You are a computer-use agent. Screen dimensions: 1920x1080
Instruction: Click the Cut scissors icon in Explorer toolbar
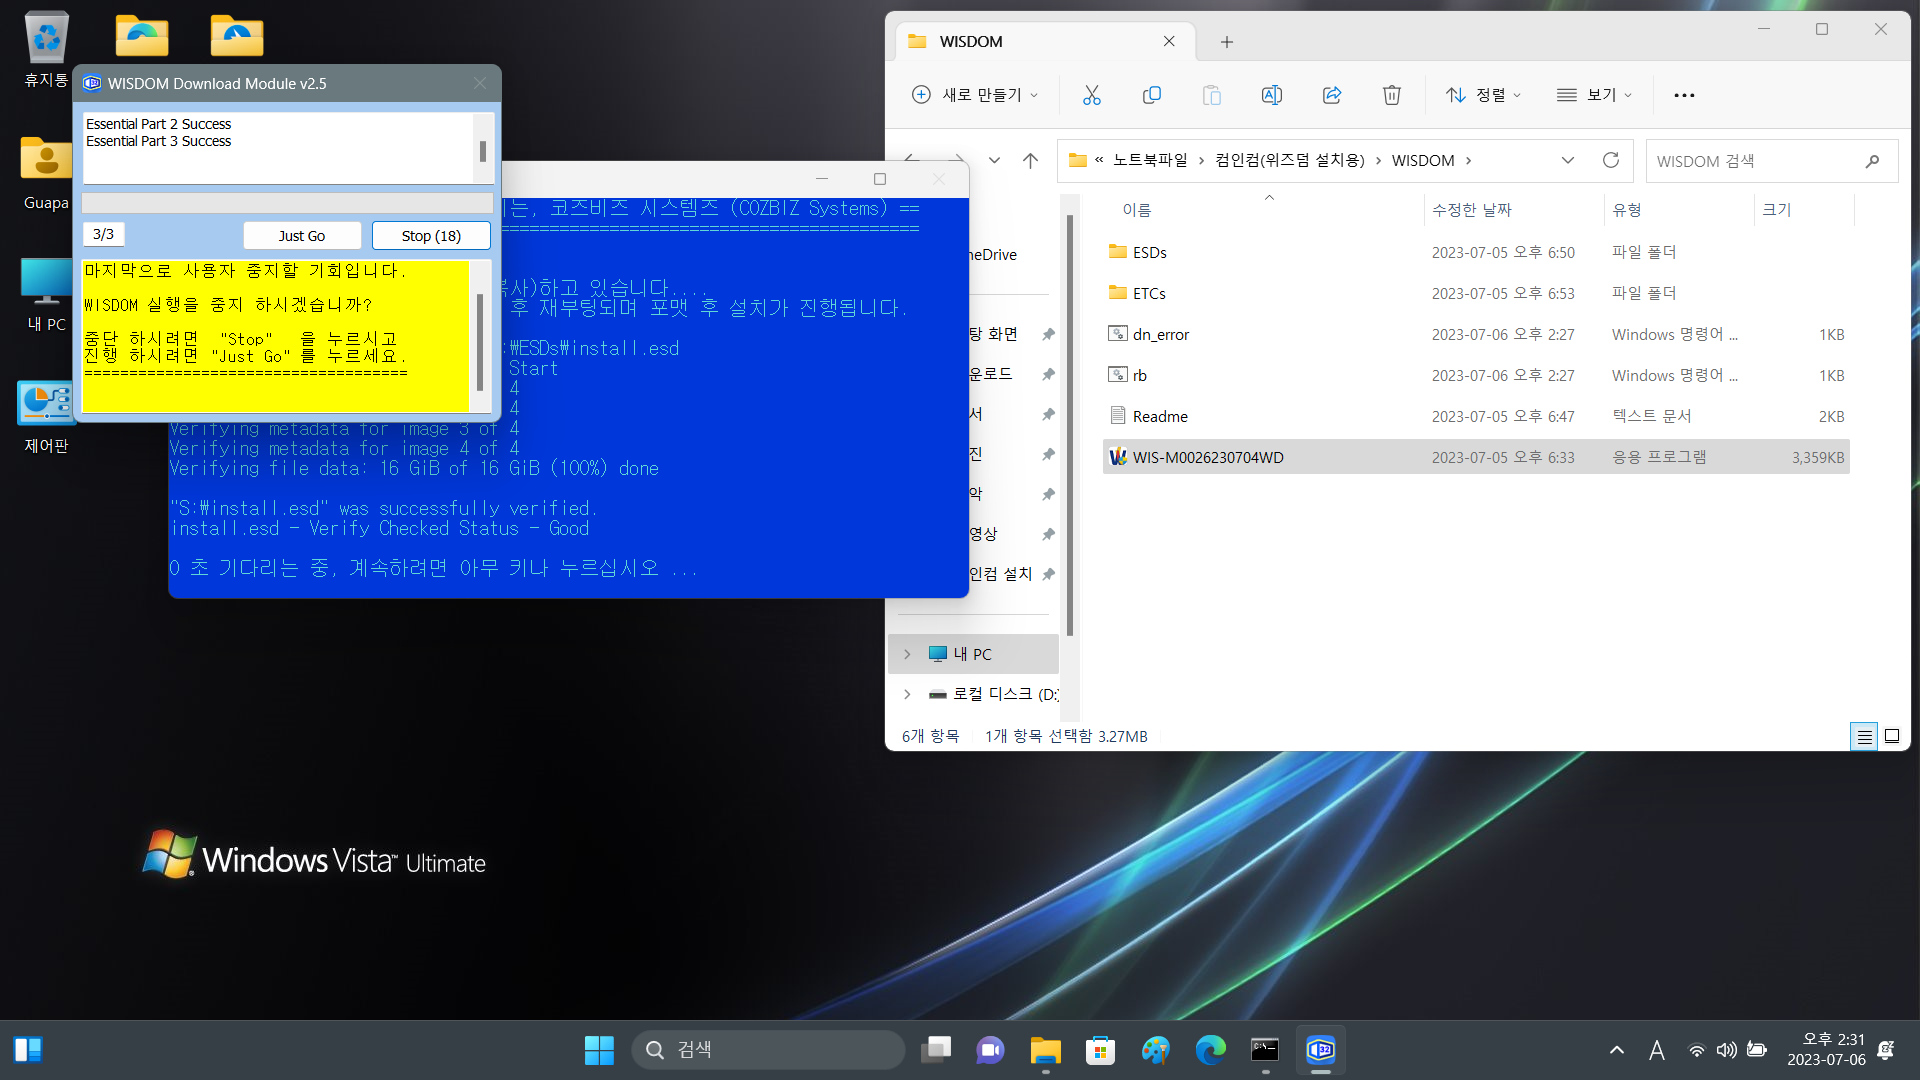[x=1091, y=95]
